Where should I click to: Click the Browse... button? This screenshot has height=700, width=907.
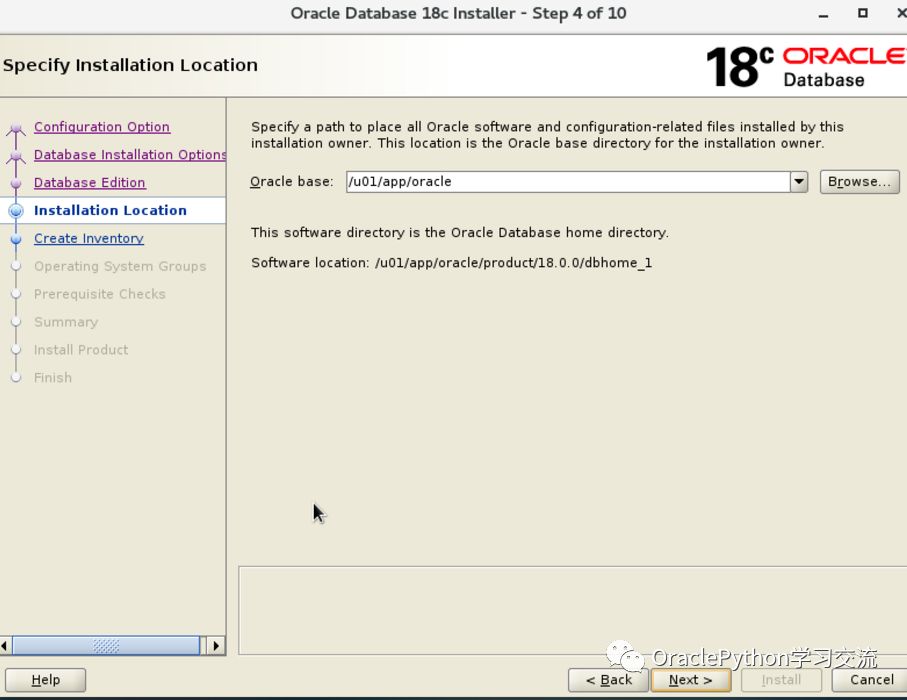[859, 182]
